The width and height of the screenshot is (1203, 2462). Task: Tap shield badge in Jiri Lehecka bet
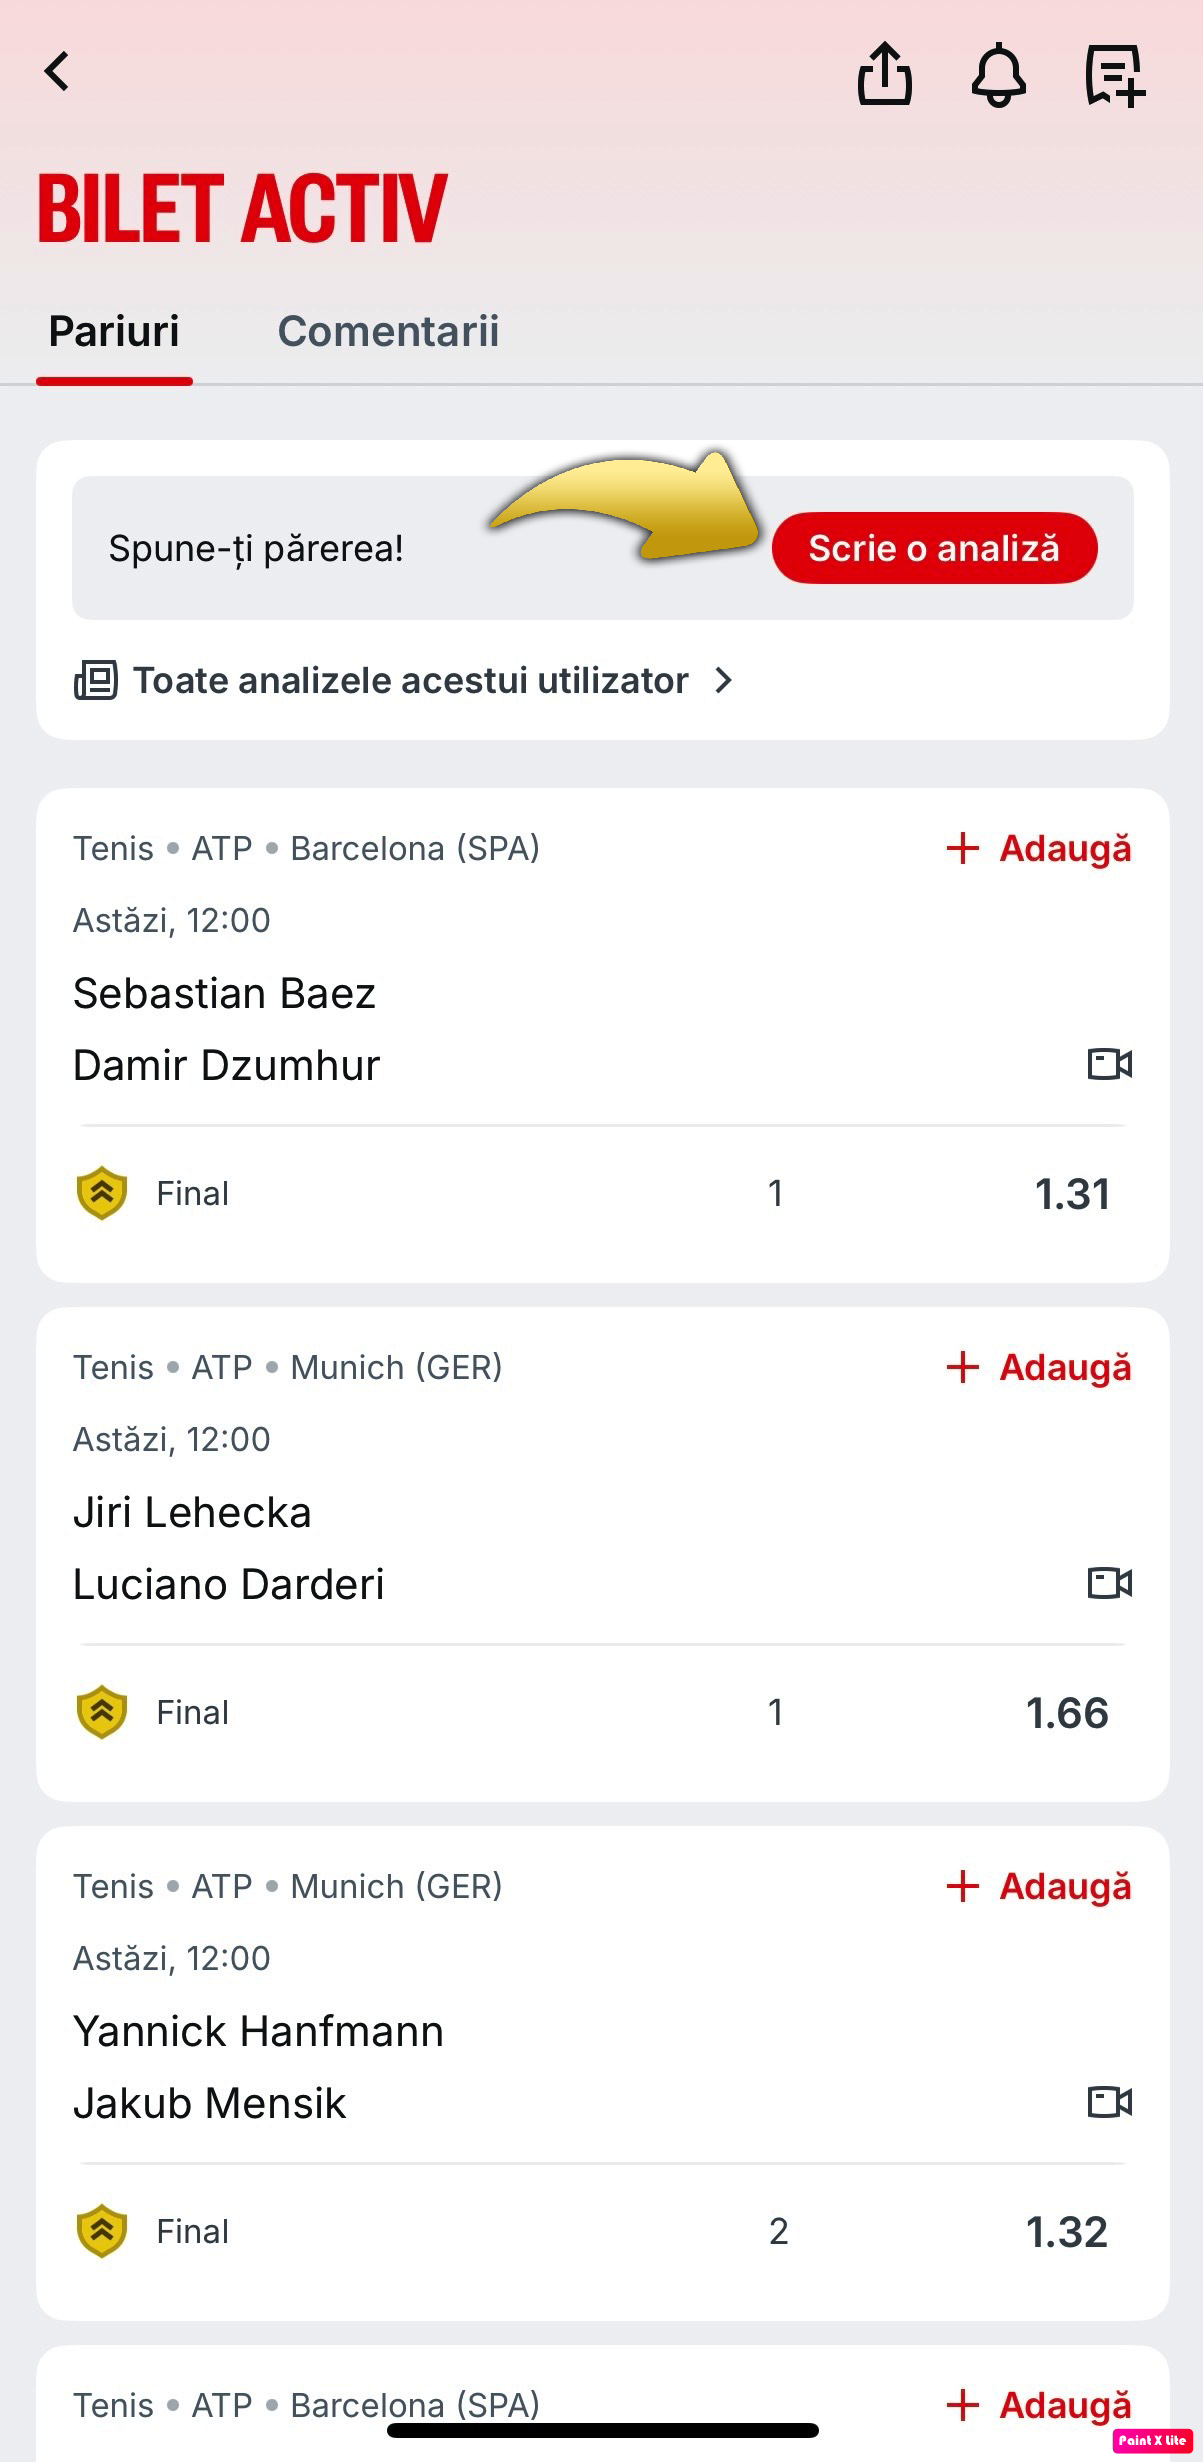101,1712
